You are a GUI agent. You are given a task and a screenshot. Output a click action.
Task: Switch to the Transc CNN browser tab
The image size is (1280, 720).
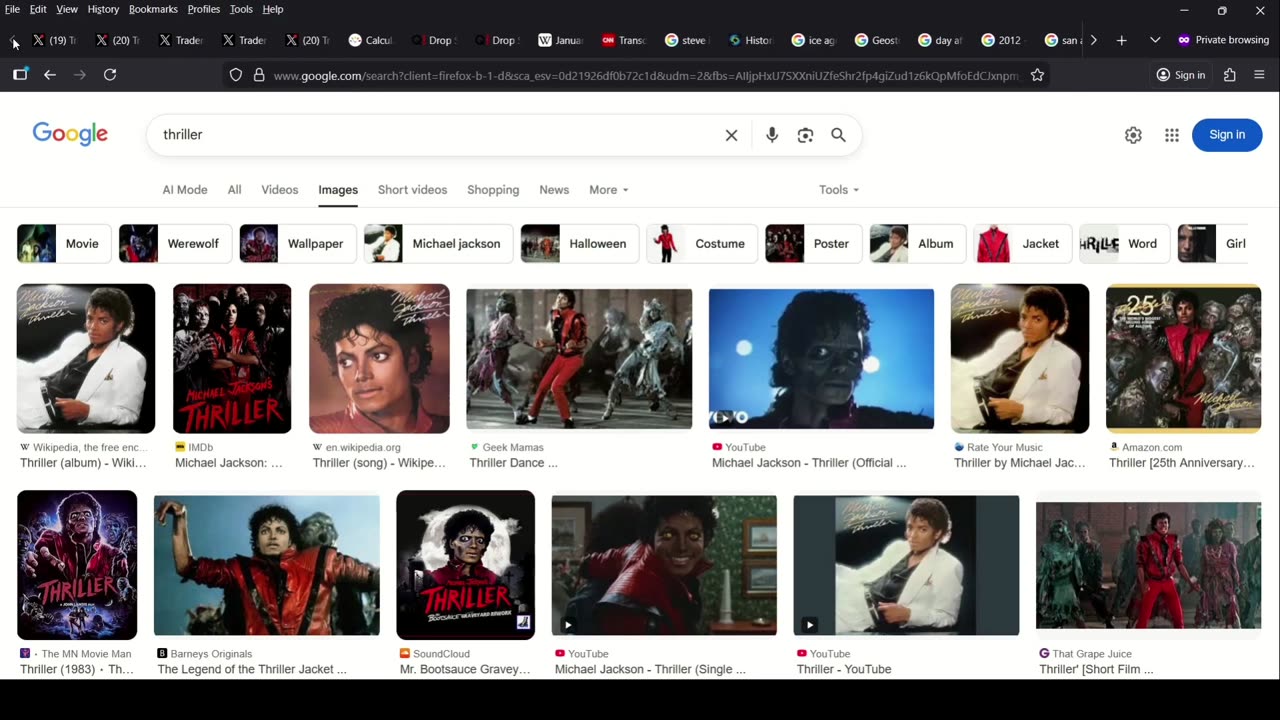tap(623, 40)
